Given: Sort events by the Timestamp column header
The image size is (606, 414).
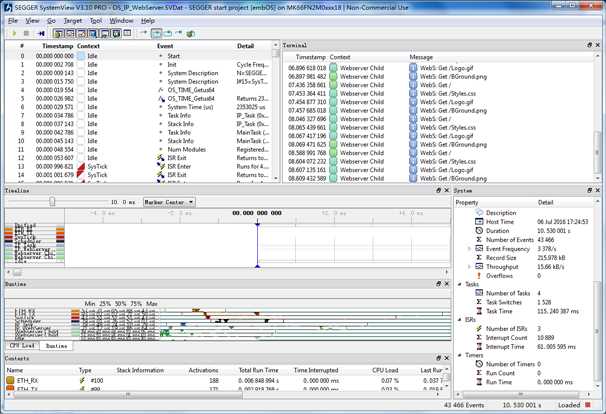Looking at the screenshot, I should pos(58,46).
